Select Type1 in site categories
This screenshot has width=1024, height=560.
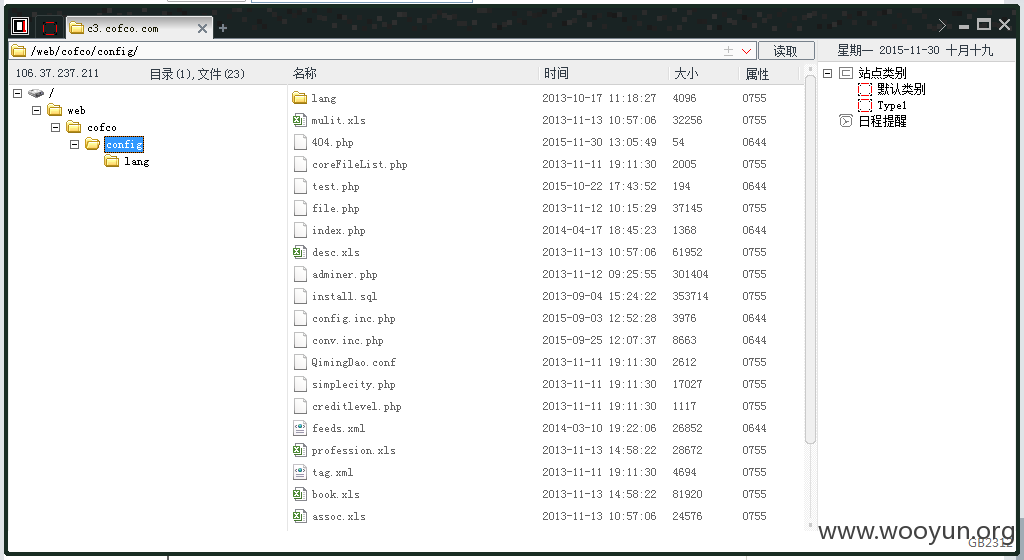click(x=891, y=105)
